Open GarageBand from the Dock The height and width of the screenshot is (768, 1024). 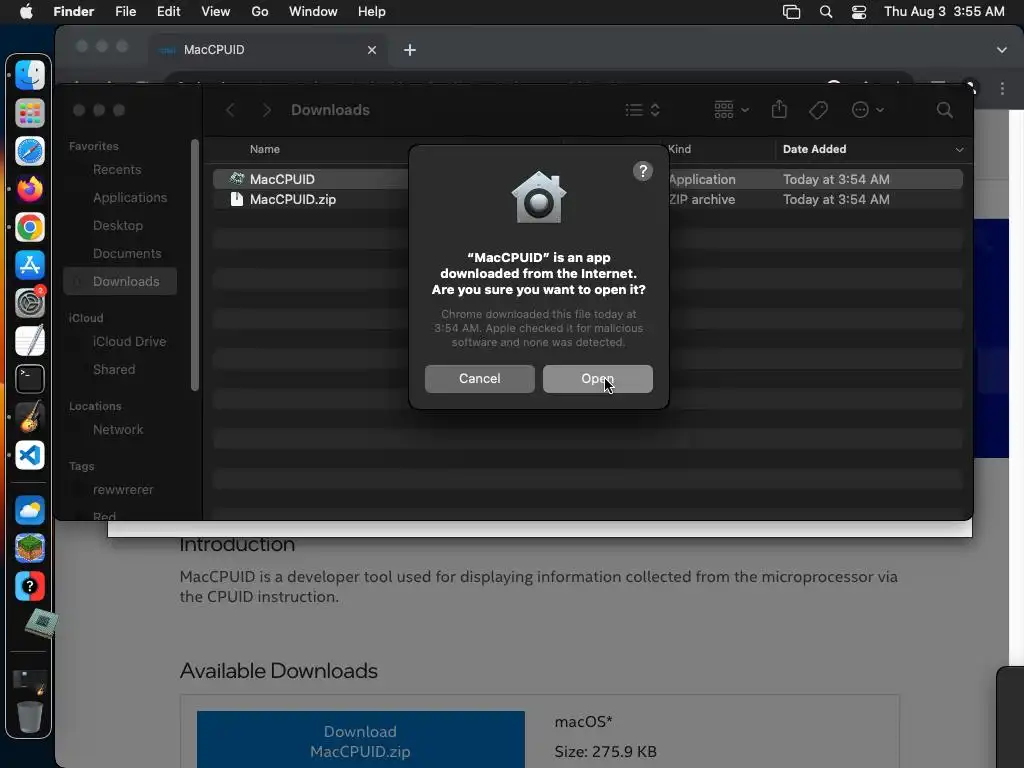(29, 417)
